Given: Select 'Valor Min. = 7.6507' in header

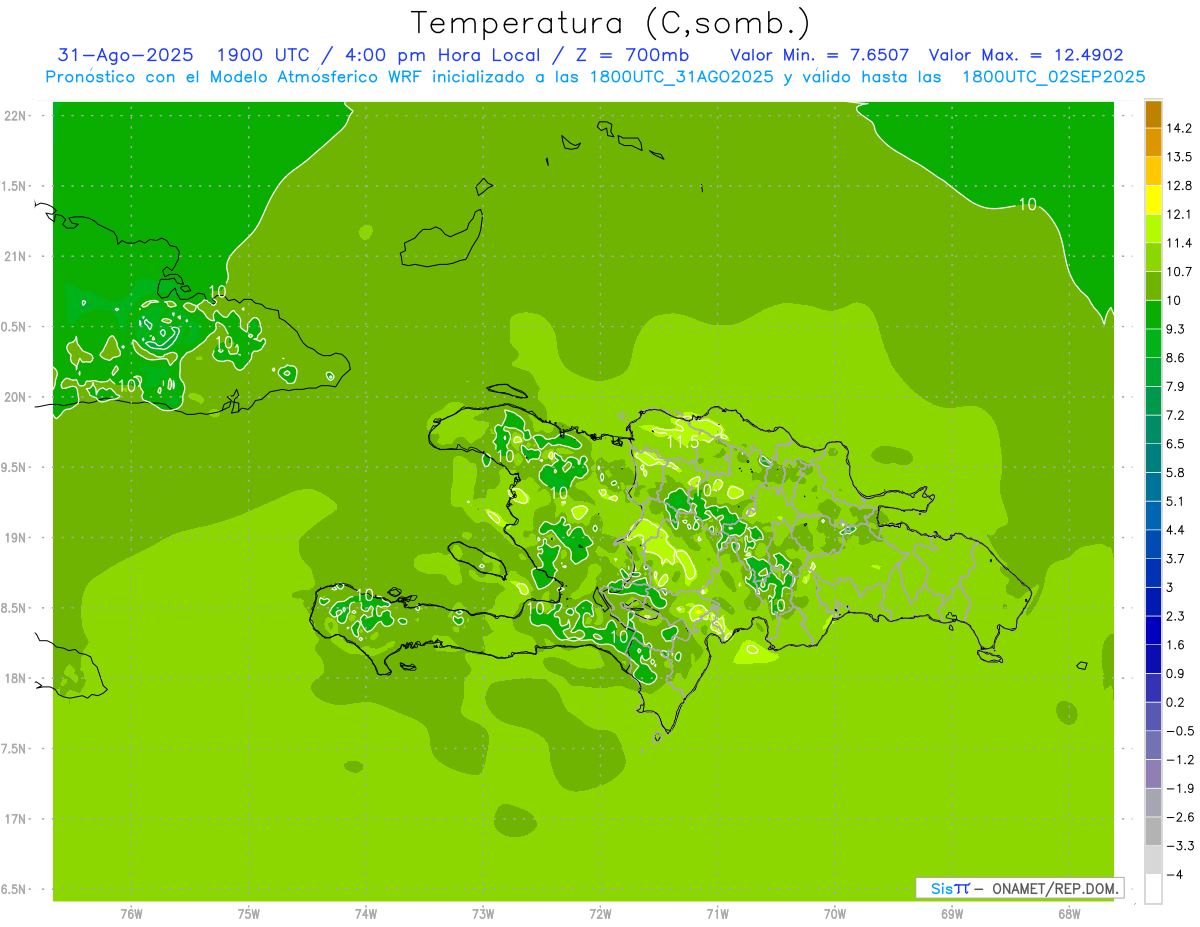Looking at the screenshot, I should (820, 55).
